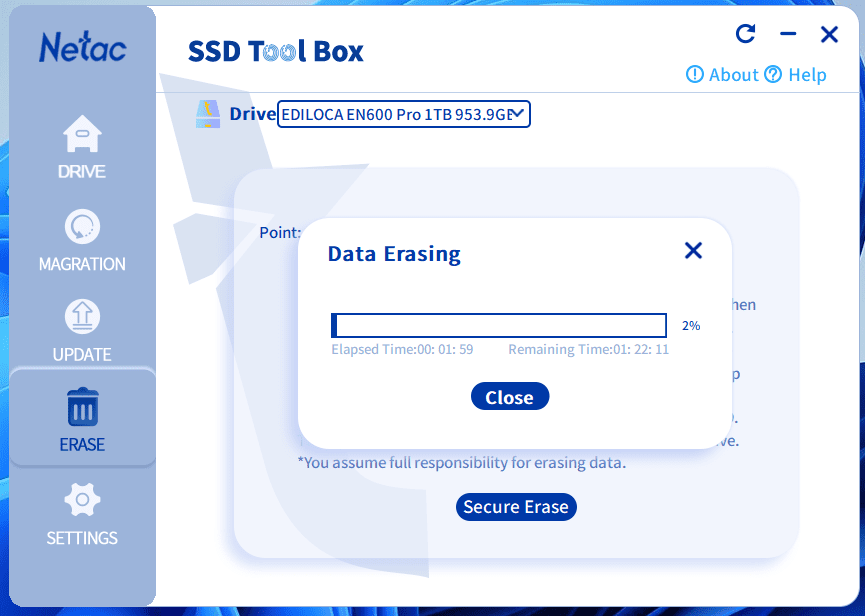Image resolution: width=865 pixels, height=616 pixels.
Task: Click the erase progress bar
Action: pyautogui.click(x=499, y=325)
